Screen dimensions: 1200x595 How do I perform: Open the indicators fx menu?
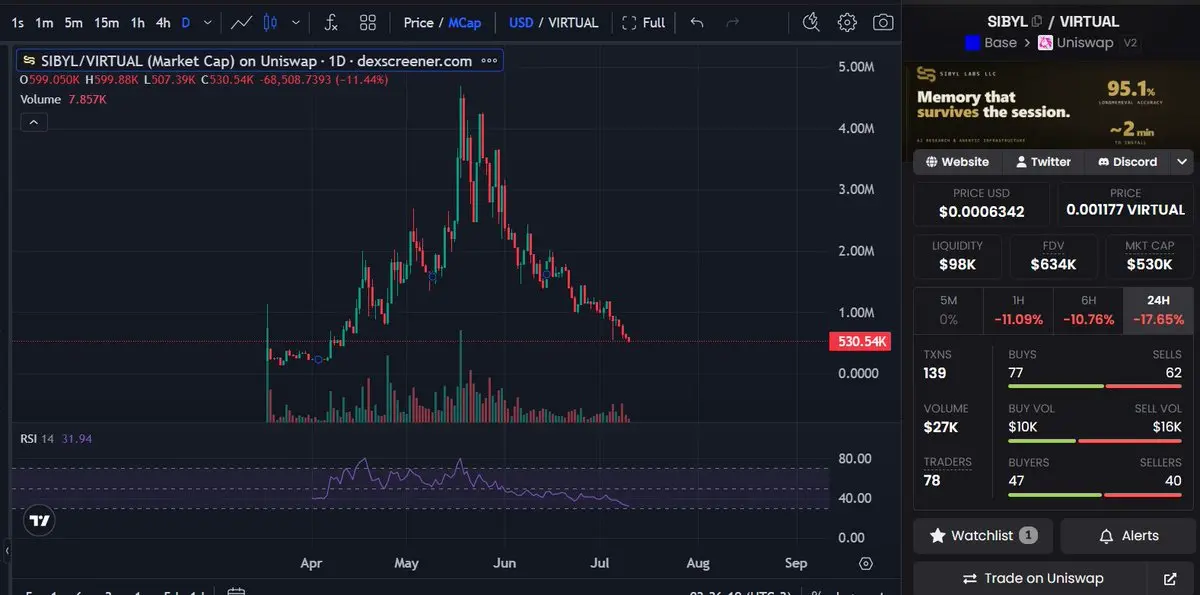point(331,22)
